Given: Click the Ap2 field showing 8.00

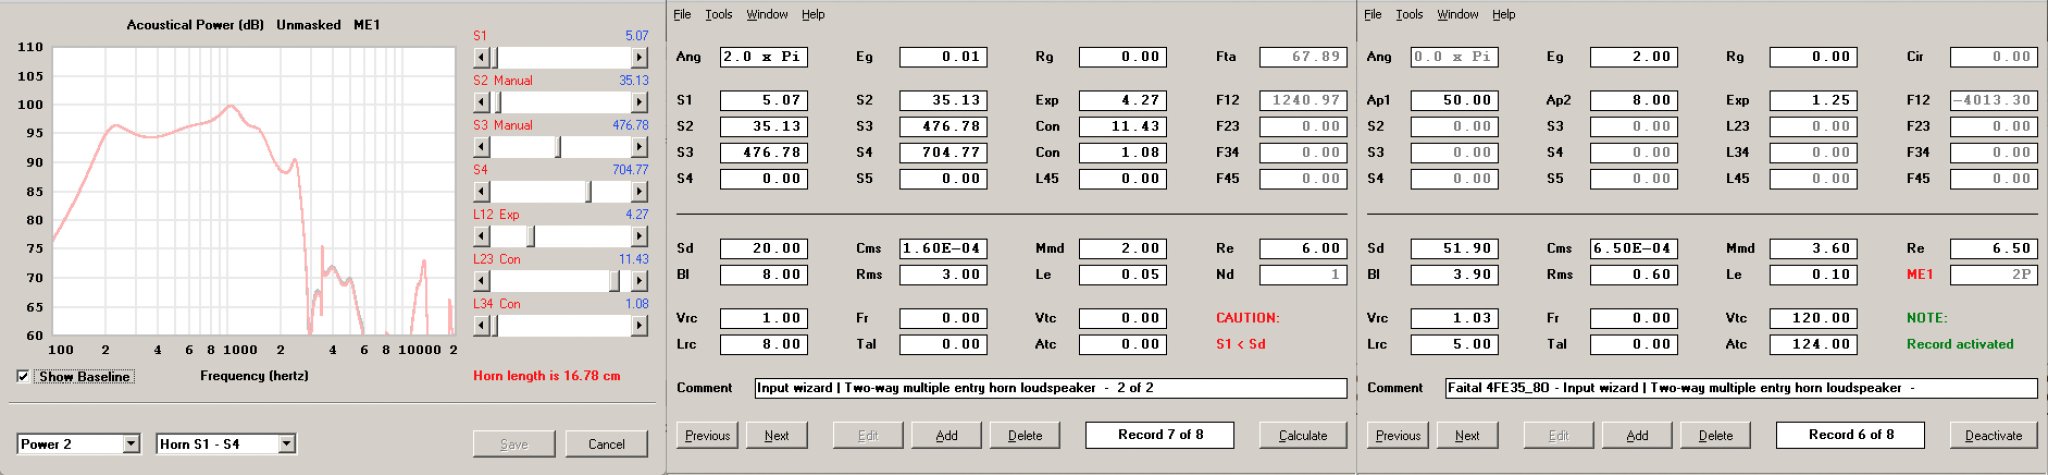Looking at the screenshot, I should click(1634, 100).
